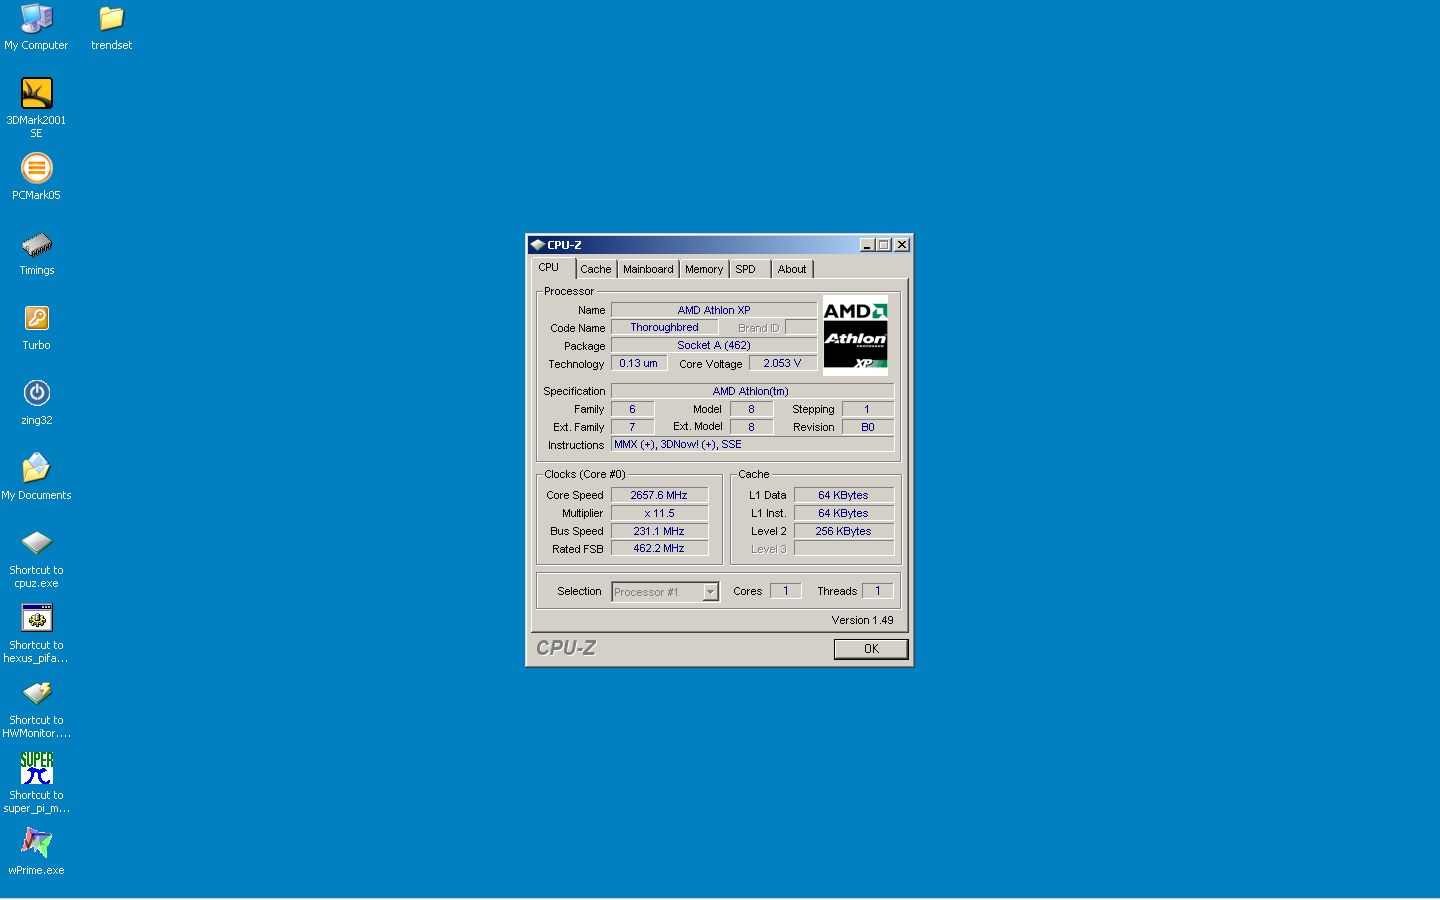Click the Technology value 0.13 um
This screenshot has height=900, width=1440.
tap(639, 363)
